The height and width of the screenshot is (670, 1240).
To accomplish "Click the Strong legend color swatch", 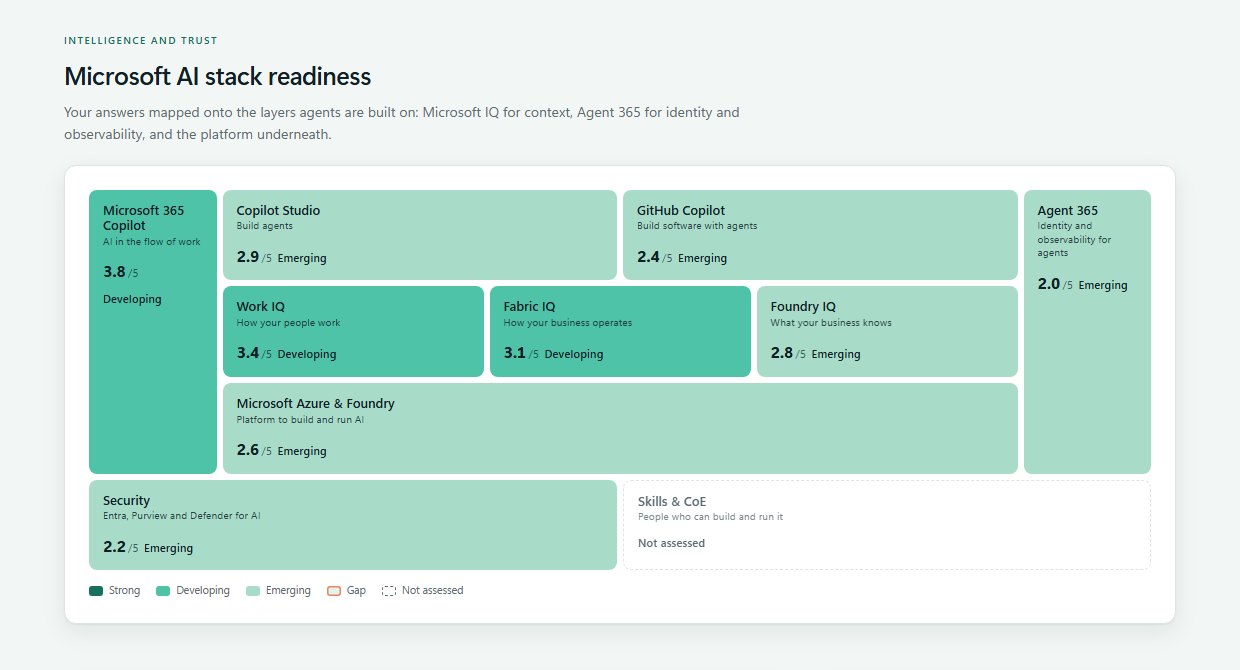I will click(96, 591).
